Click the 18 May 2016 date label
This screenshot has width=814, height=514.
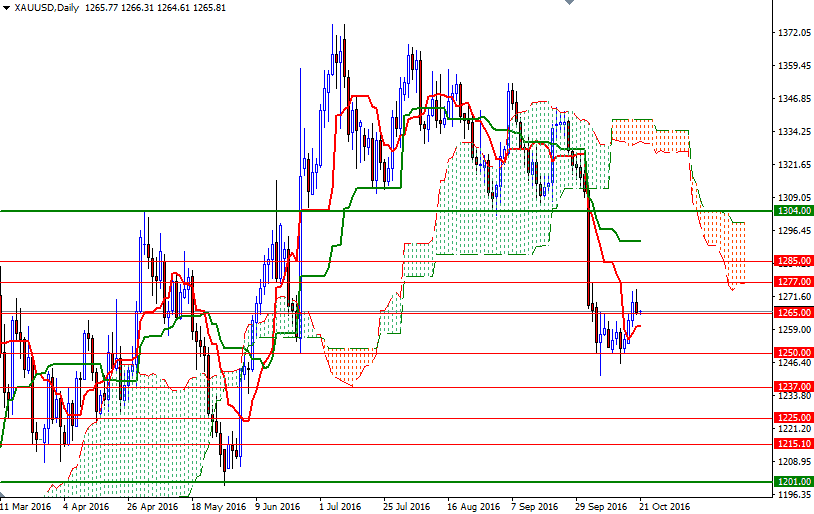(218, 506)
